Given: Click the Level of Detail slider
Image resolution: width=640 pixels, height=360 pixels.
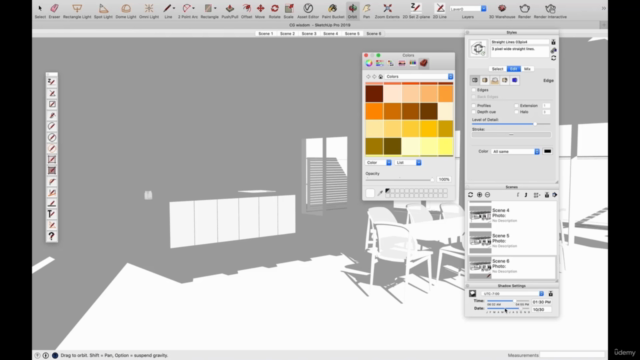Looking at the screenshot, I should pos(511,124).
